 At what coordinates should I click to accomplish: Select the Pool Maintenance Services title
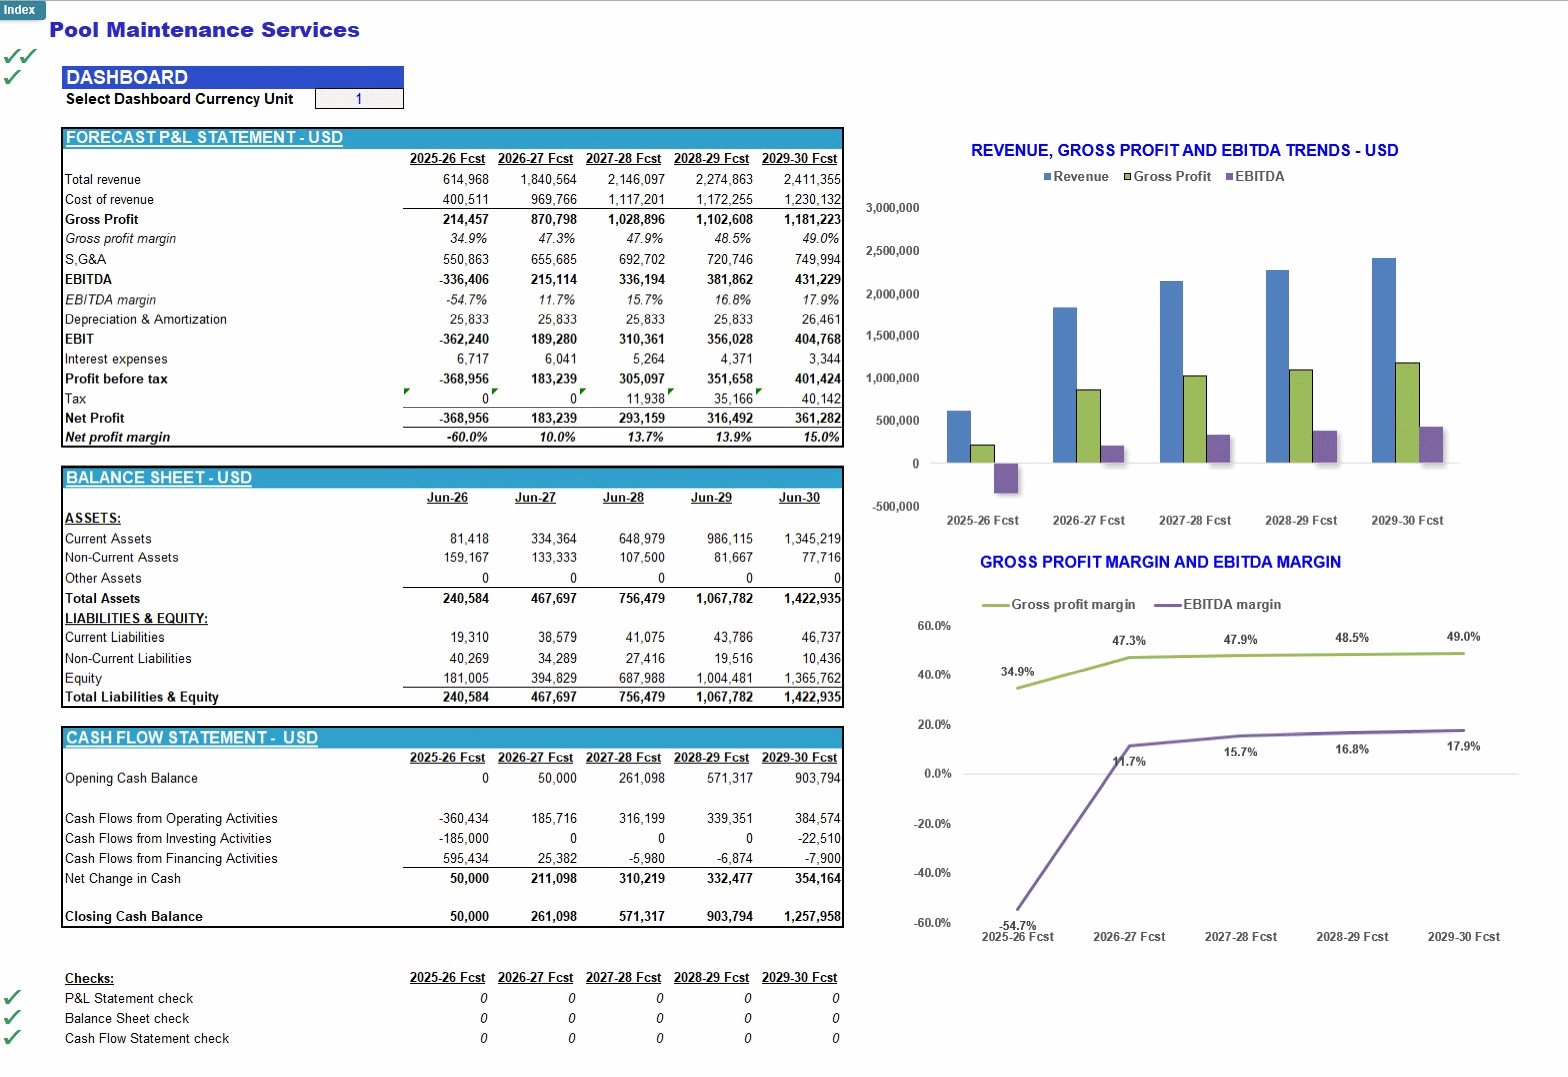coord(204,30)
